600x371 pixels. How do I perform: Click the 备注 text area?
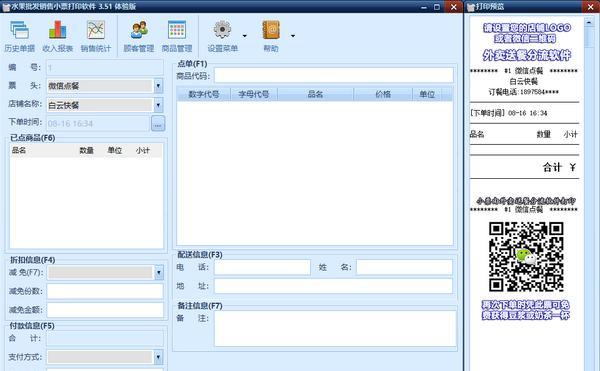coord(335,329)
